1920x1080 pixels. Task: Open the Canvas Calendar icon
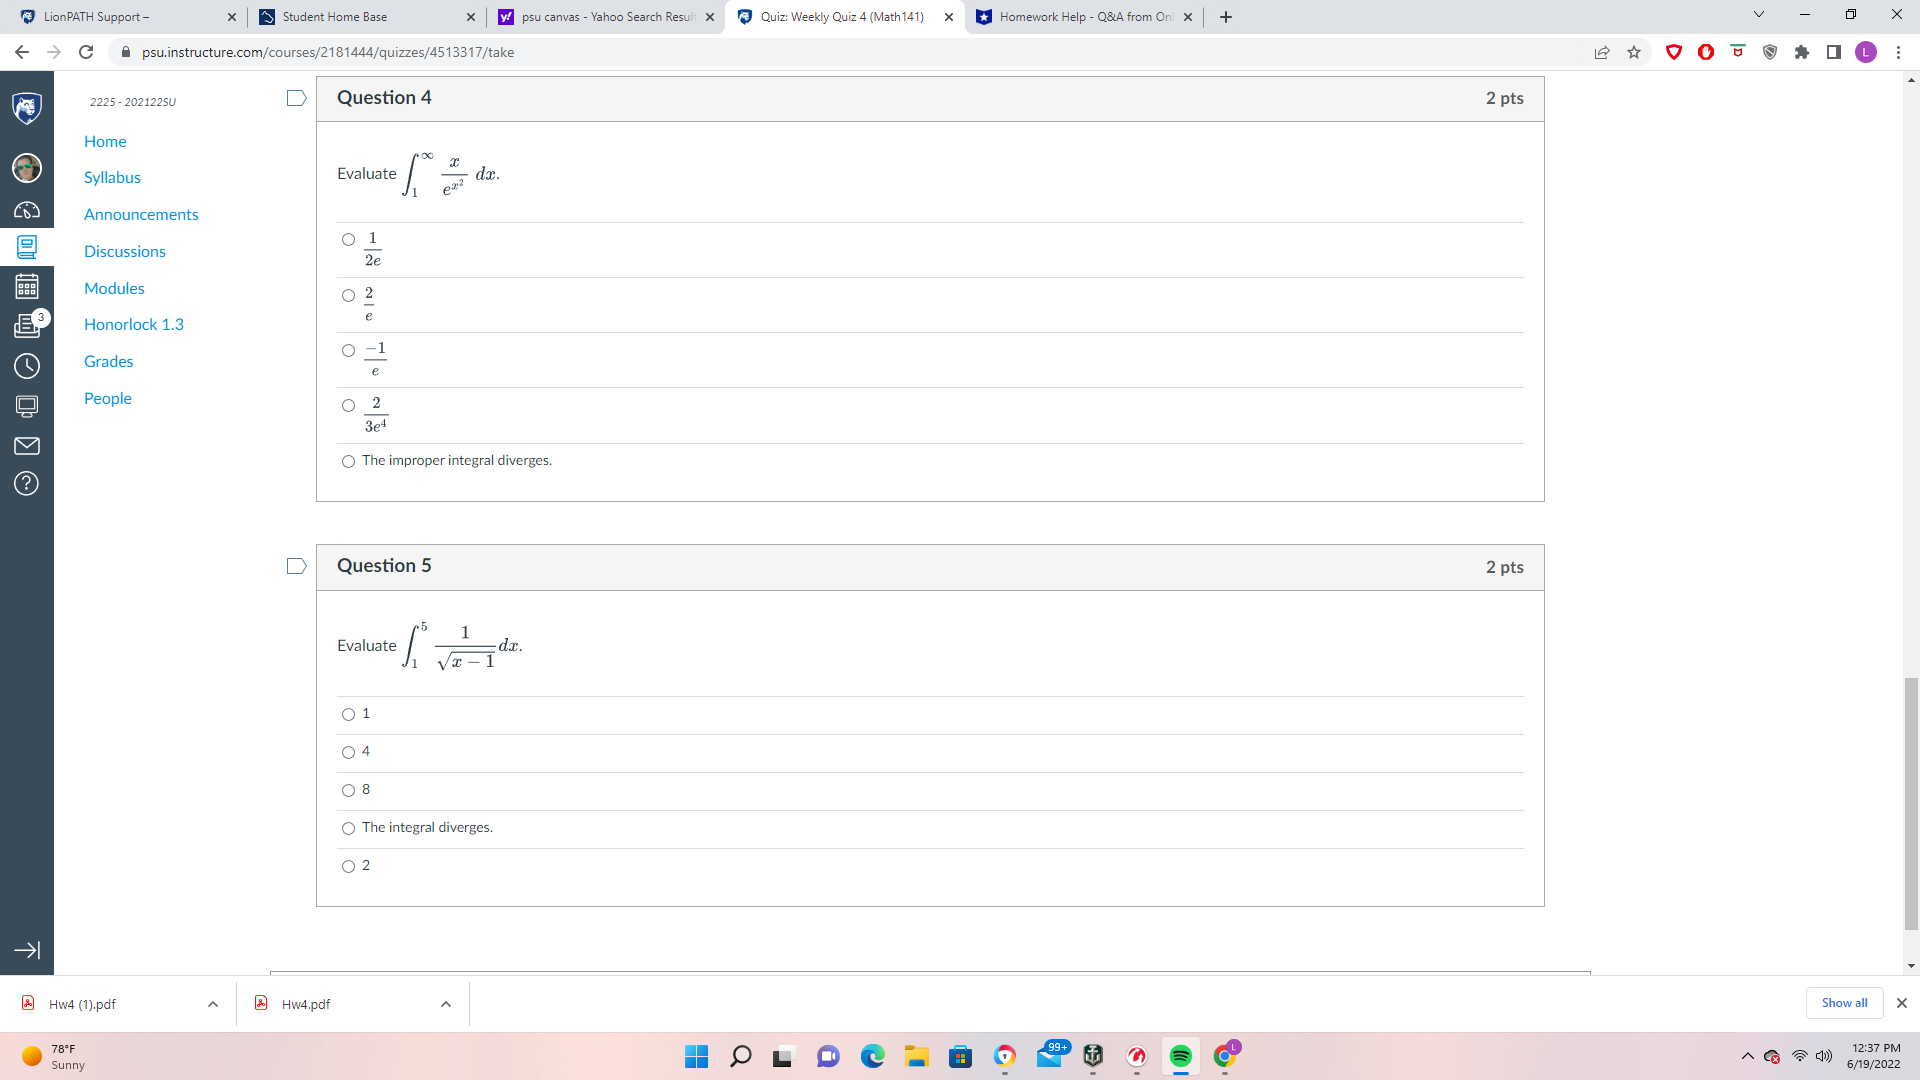coord(27,287)
